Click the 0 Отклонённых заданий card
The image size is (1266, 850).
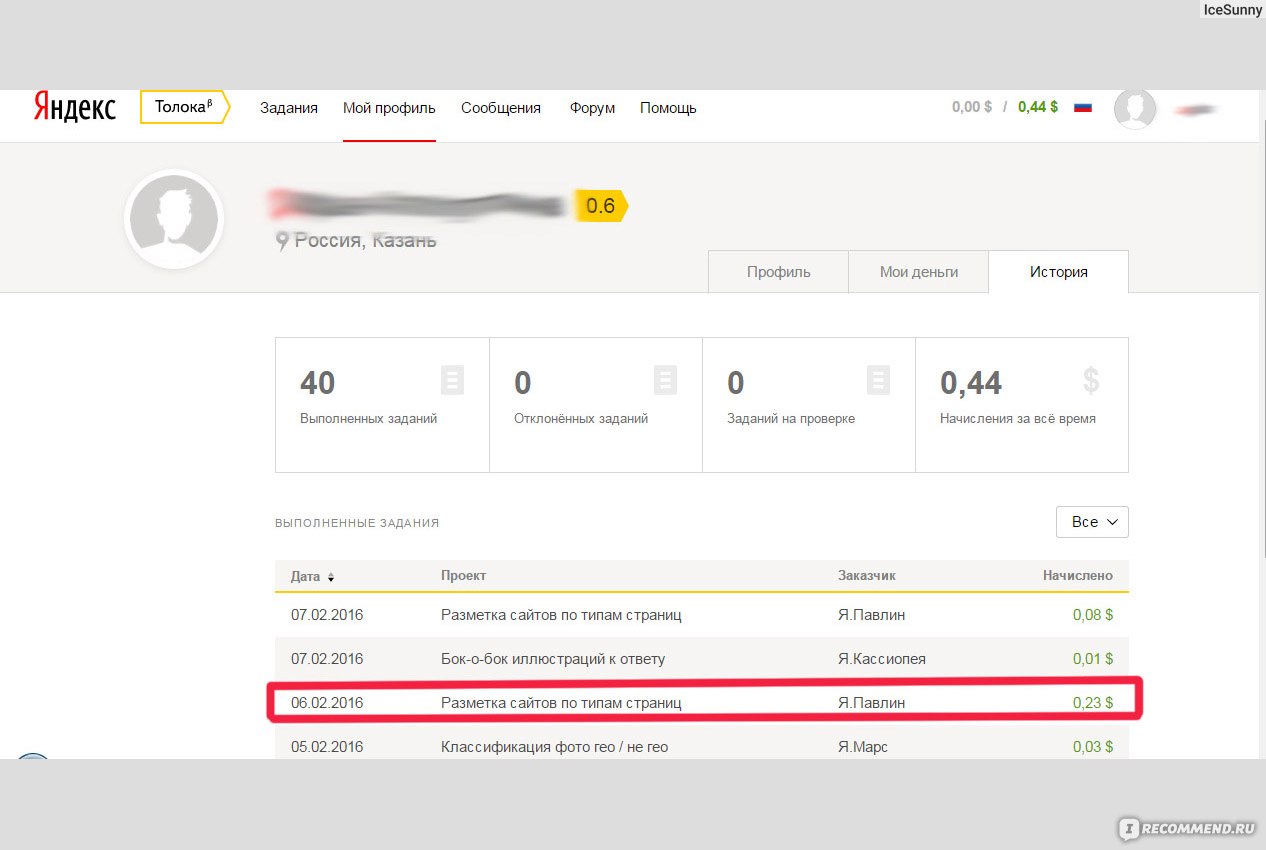point(596,405)
